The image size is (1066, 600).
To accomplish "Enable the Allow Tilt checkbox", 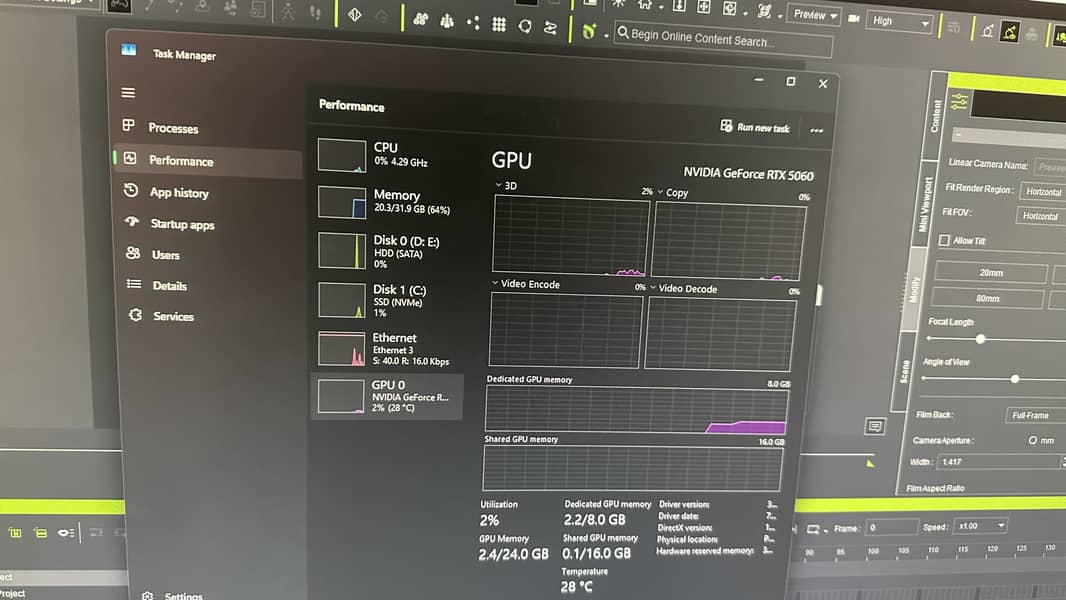I will tap(944, 240).
